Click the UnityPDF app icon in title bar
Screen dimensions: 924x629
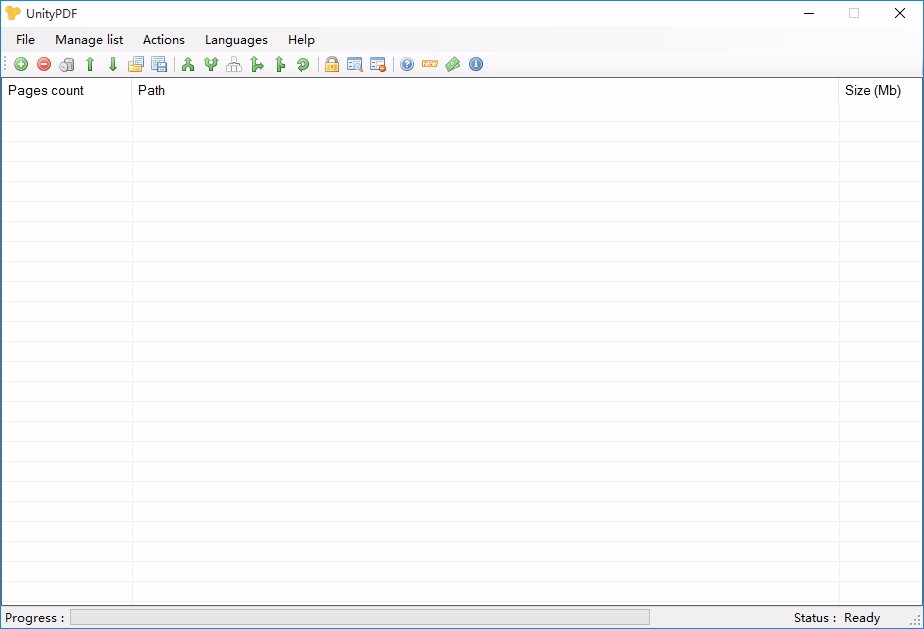(x=12, y=13)
